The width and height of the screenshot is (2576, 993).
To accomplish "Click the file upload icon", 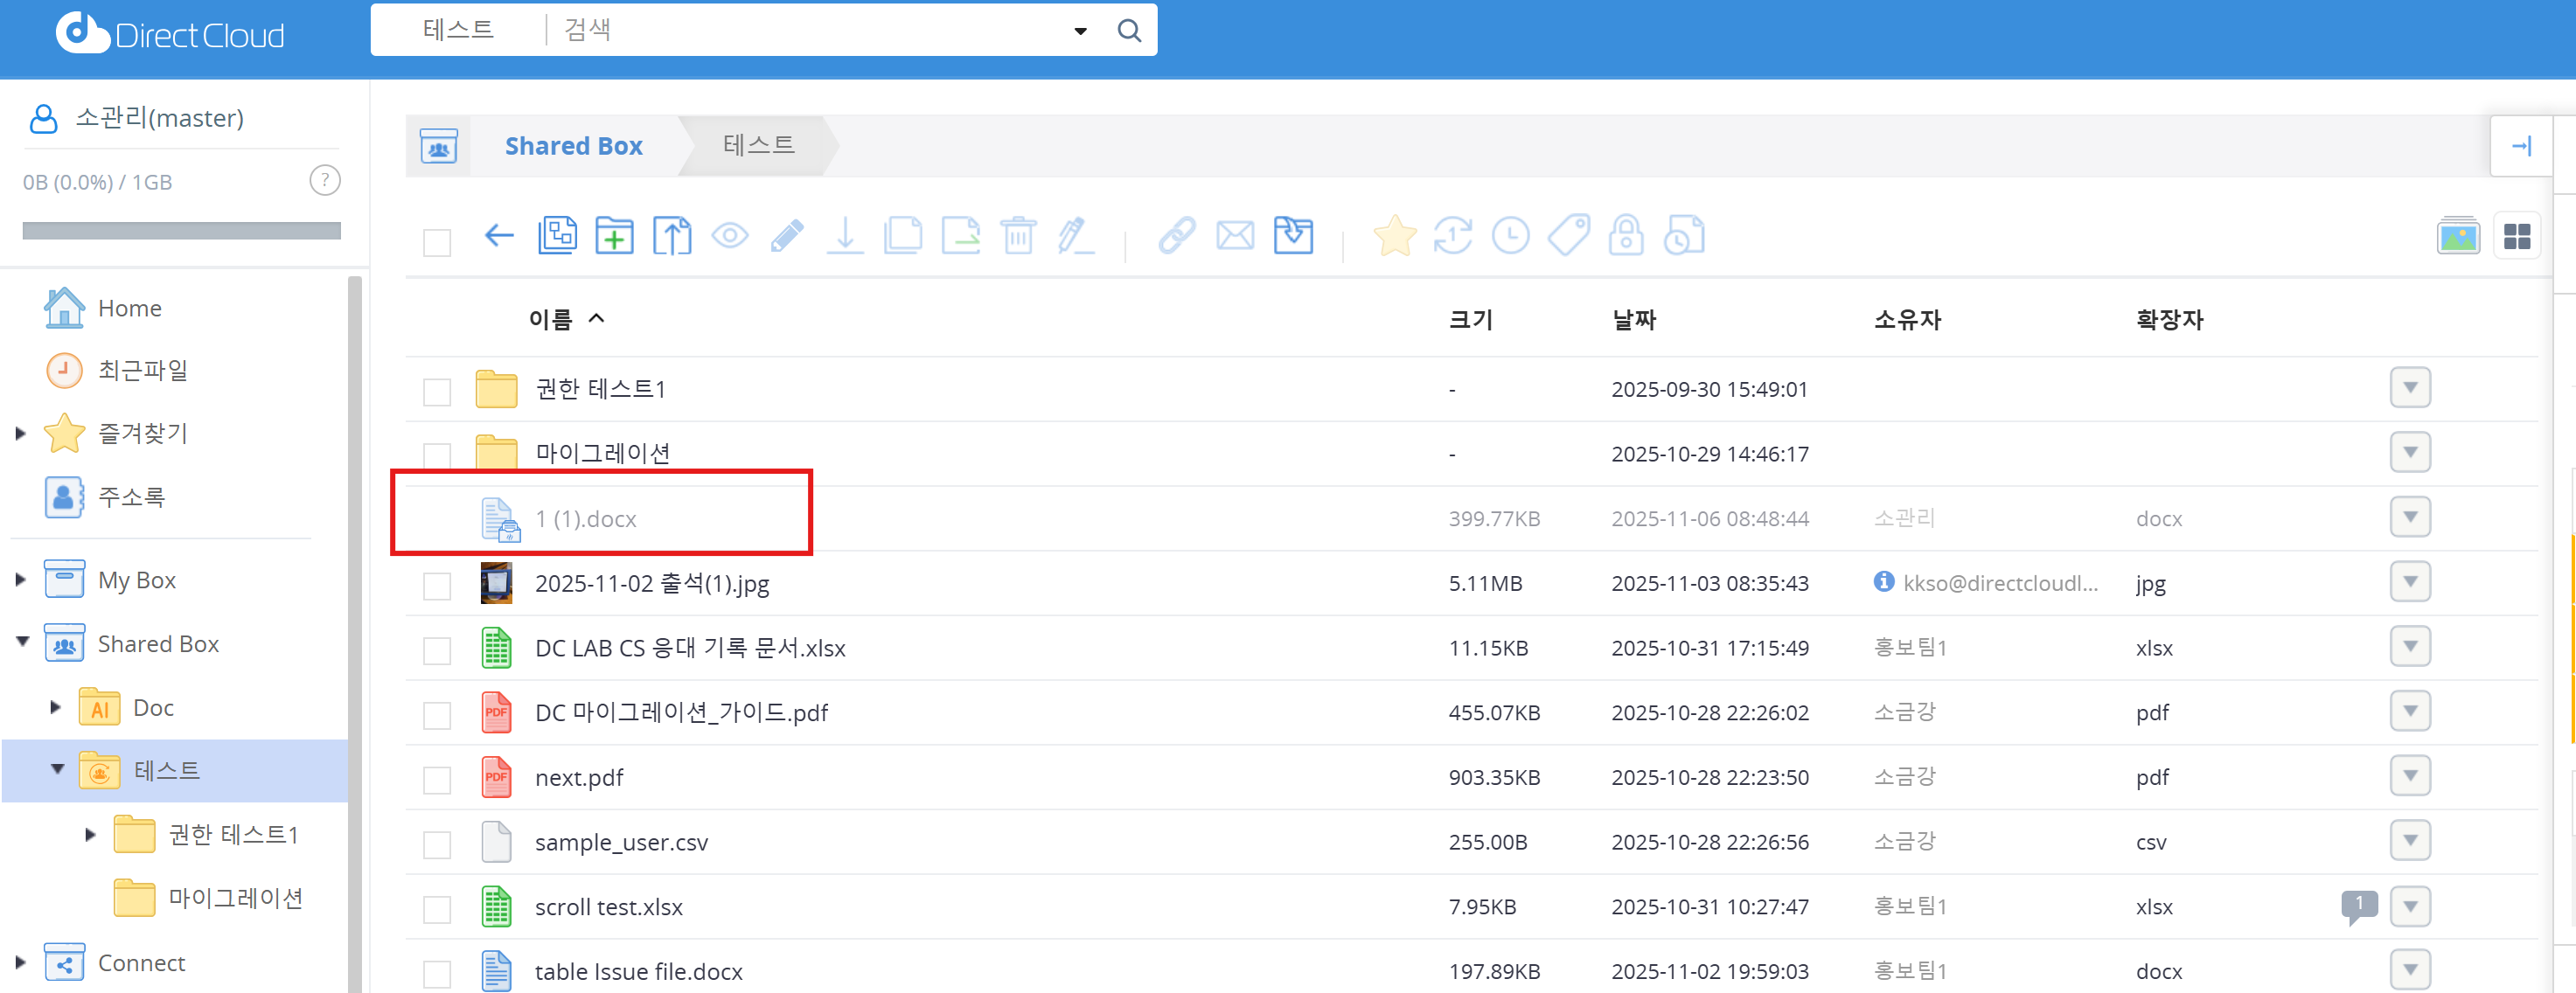I will pos(672,236).
